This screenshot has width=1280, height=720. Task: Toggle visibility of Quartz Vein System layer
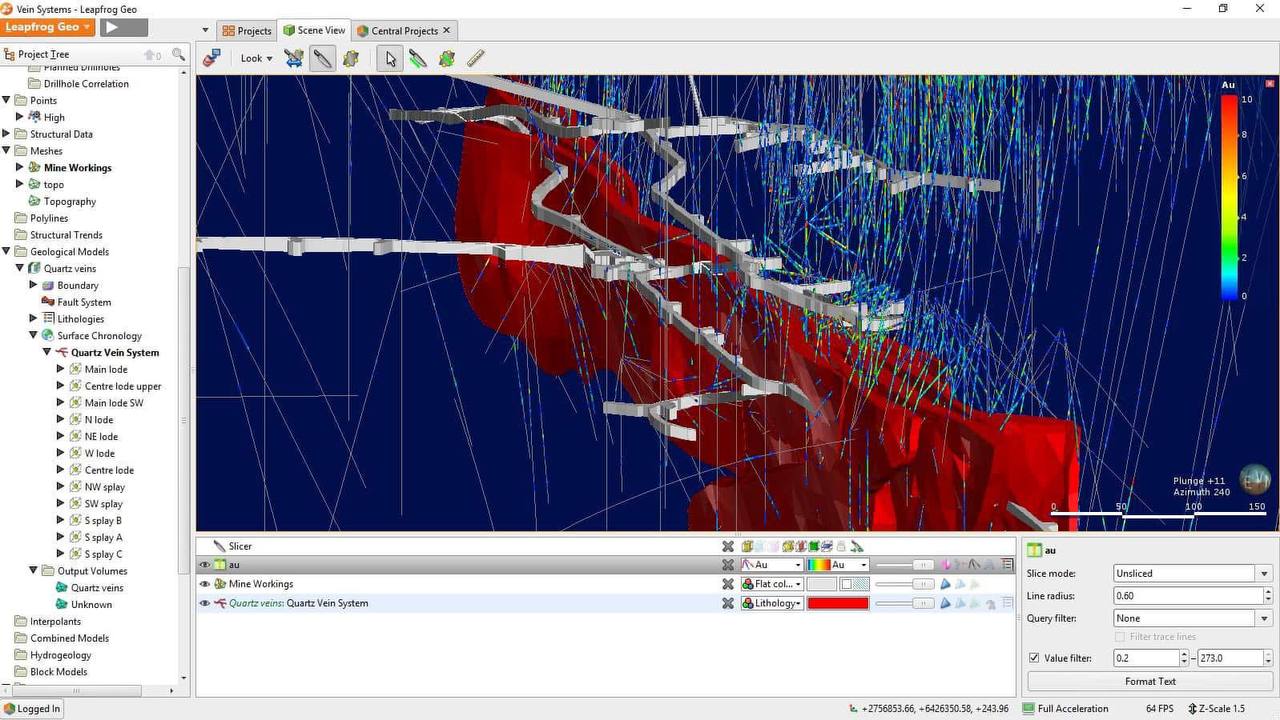tap(205, 603)
